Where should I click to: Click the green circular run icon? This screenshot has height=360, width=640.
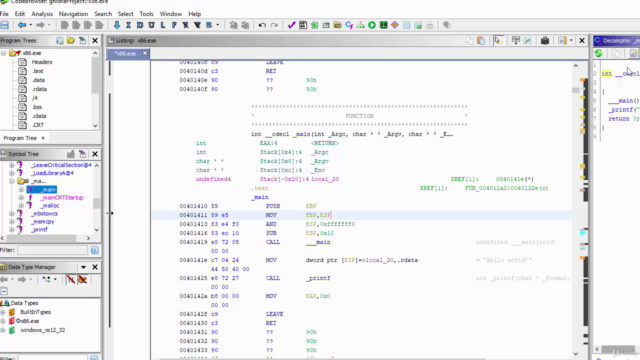click(372, 25)
